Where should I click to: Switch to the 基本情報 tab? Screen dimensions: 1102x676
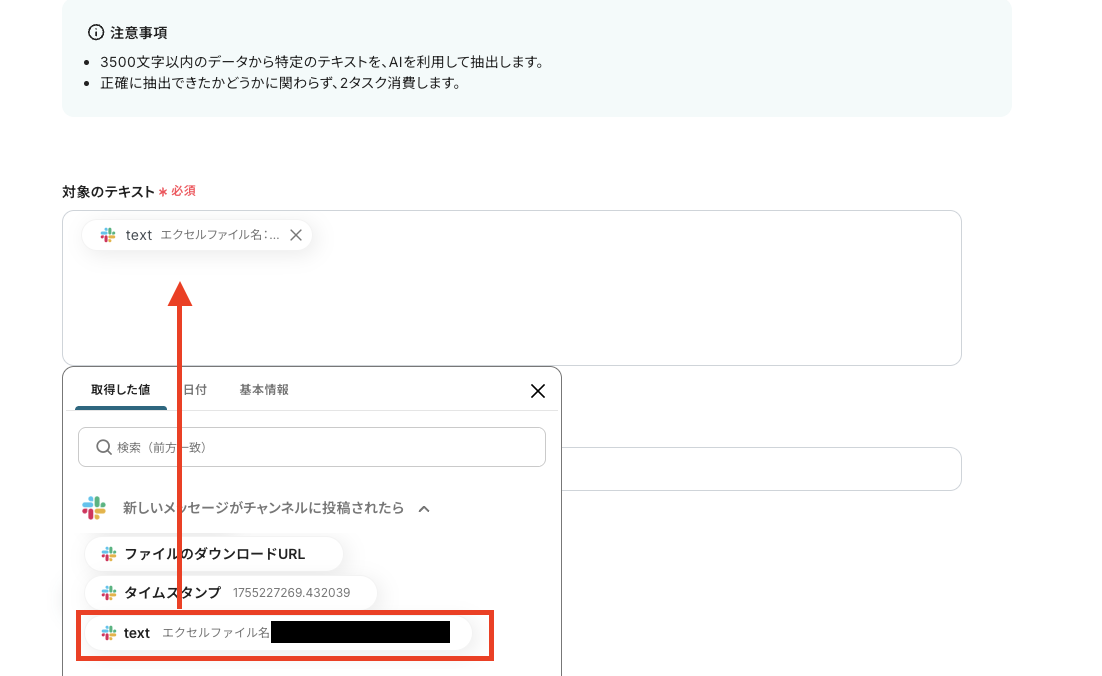264,390
